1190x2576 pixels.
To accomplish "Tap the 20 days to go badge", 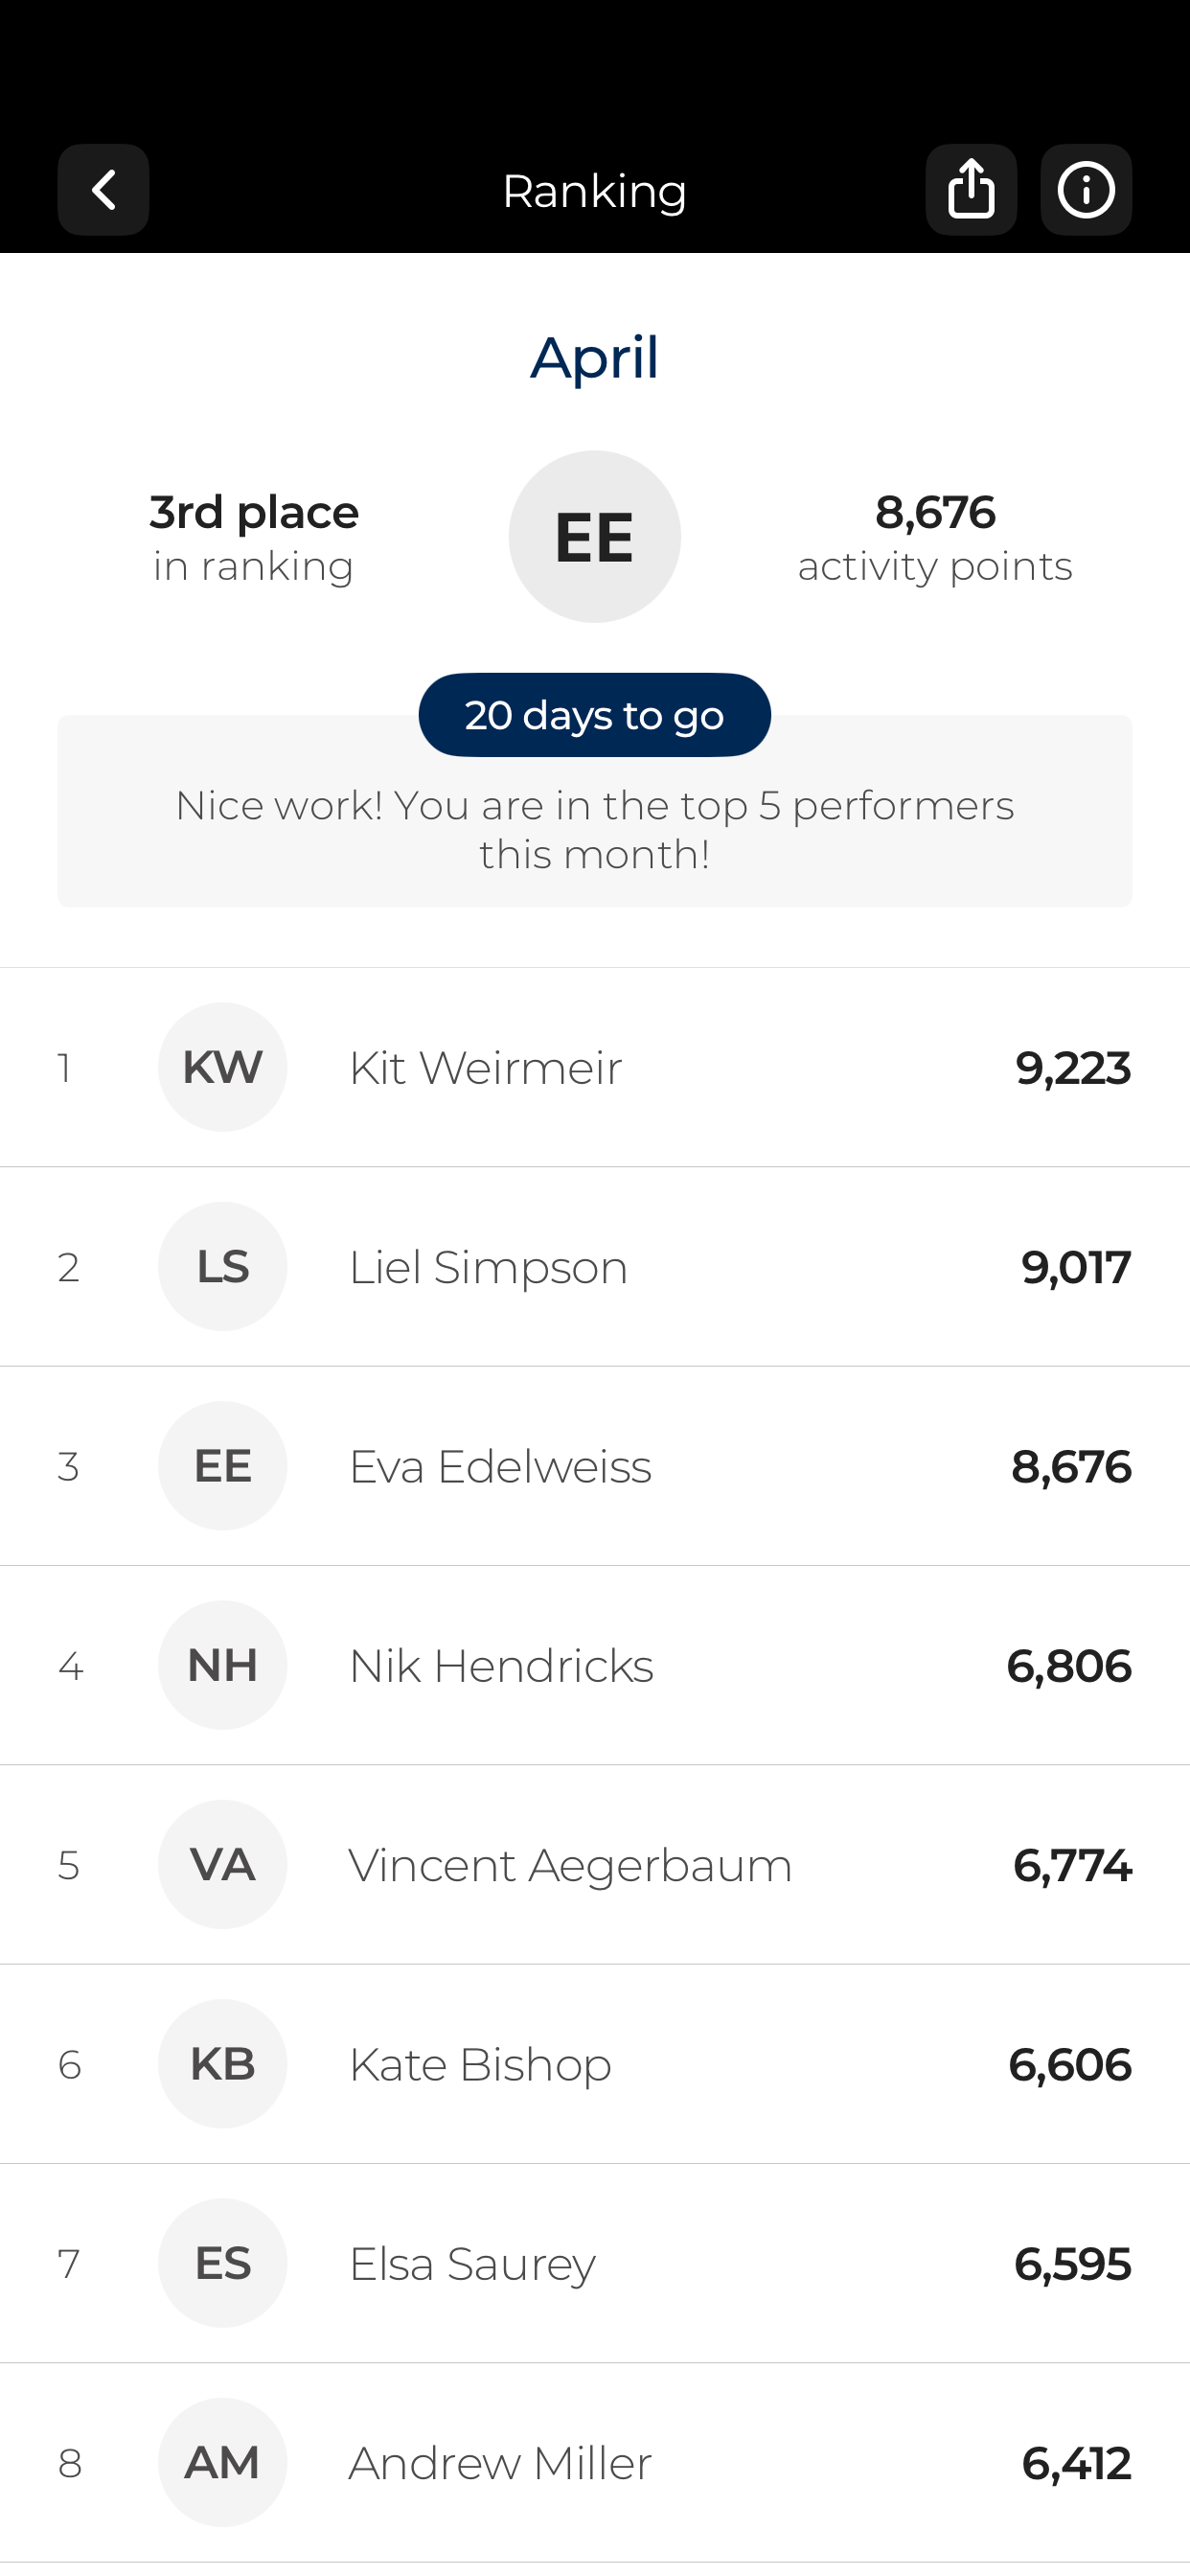I will coord(595,715).
